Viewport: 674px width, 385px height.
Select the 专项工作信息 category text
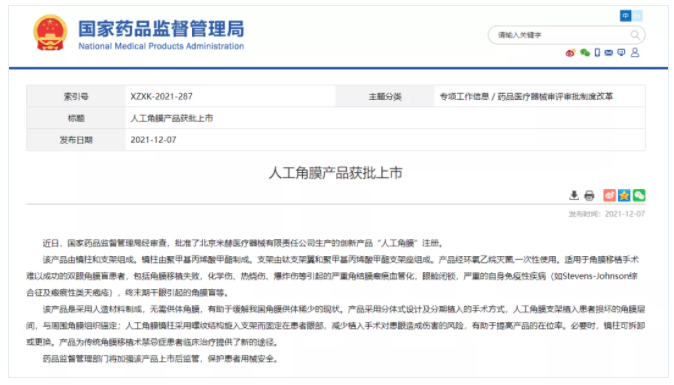[x=464, y=96]
